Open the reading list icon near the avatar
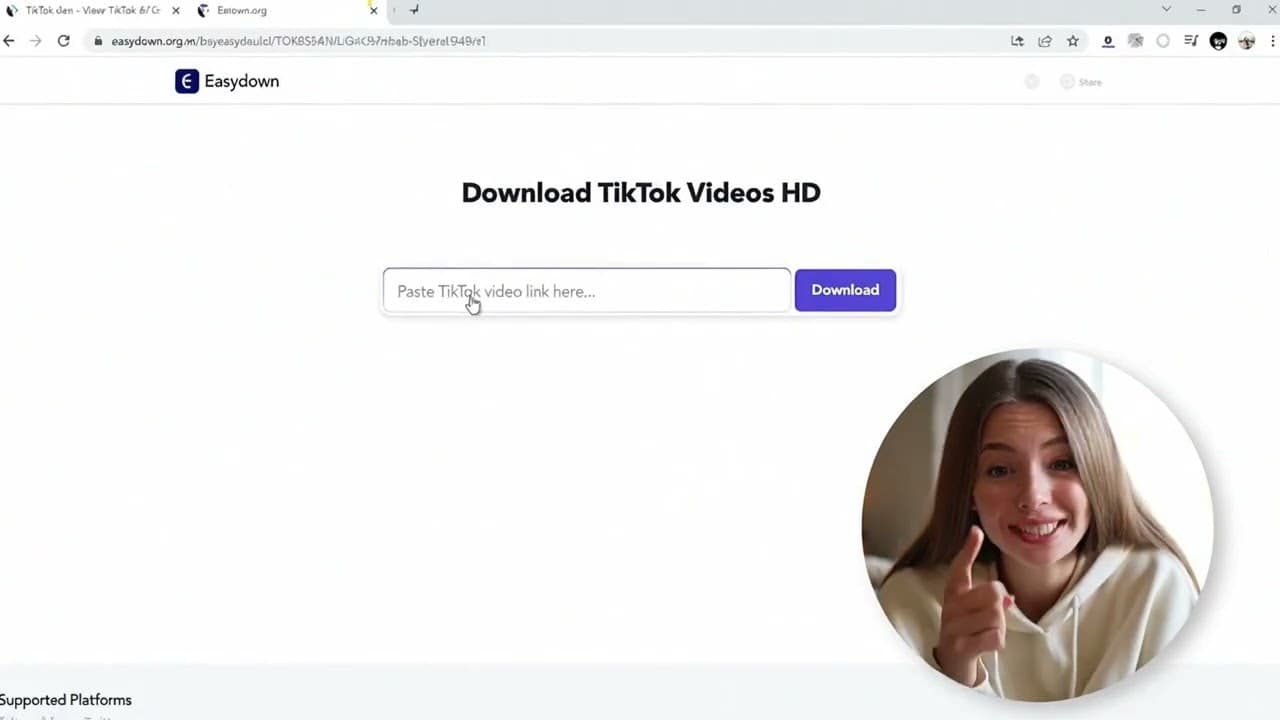The width and height of the screenshot is (1280, 720). coord(1191,41)
